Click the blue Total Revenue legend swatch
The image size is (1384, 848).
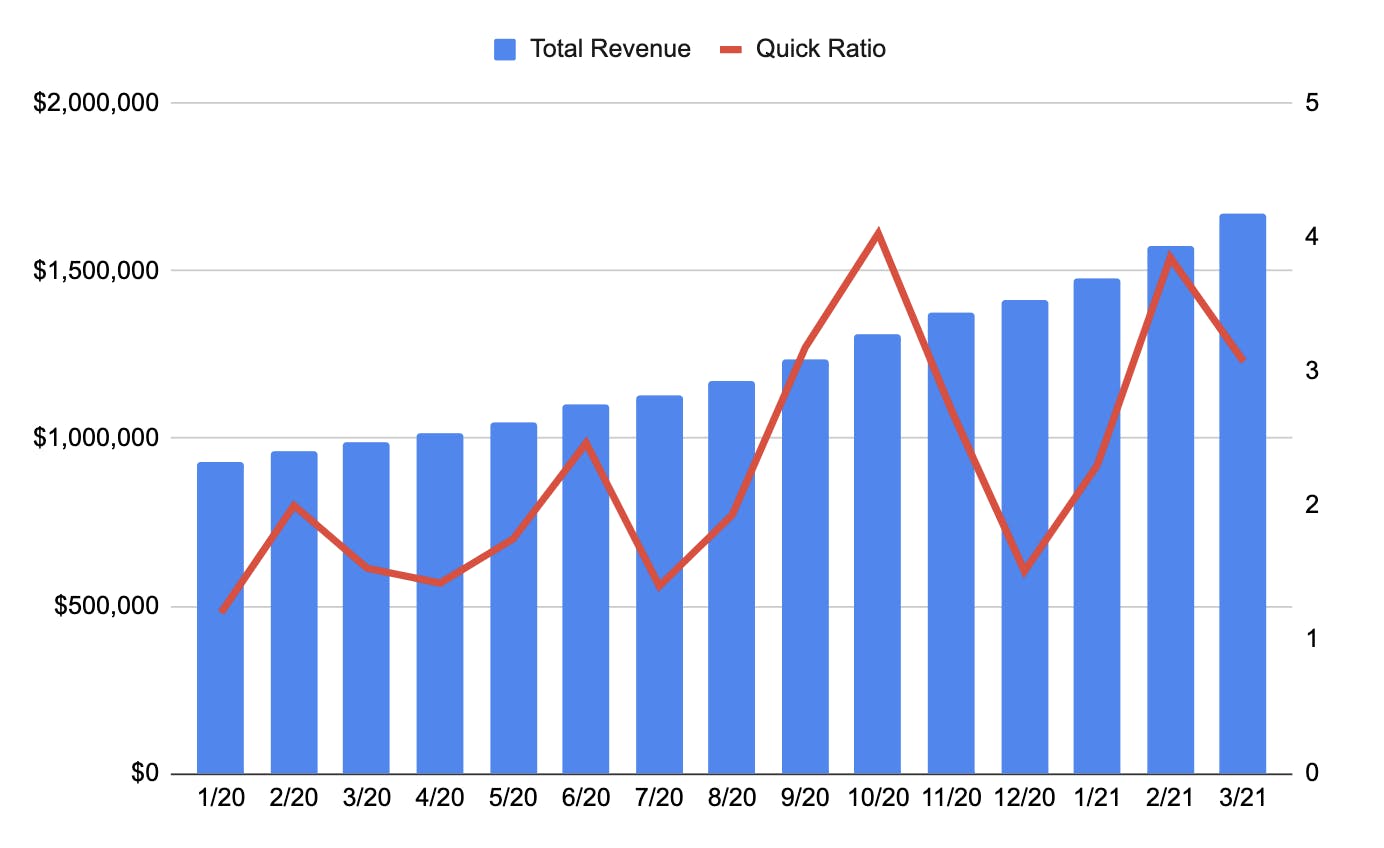pos(505,49)
